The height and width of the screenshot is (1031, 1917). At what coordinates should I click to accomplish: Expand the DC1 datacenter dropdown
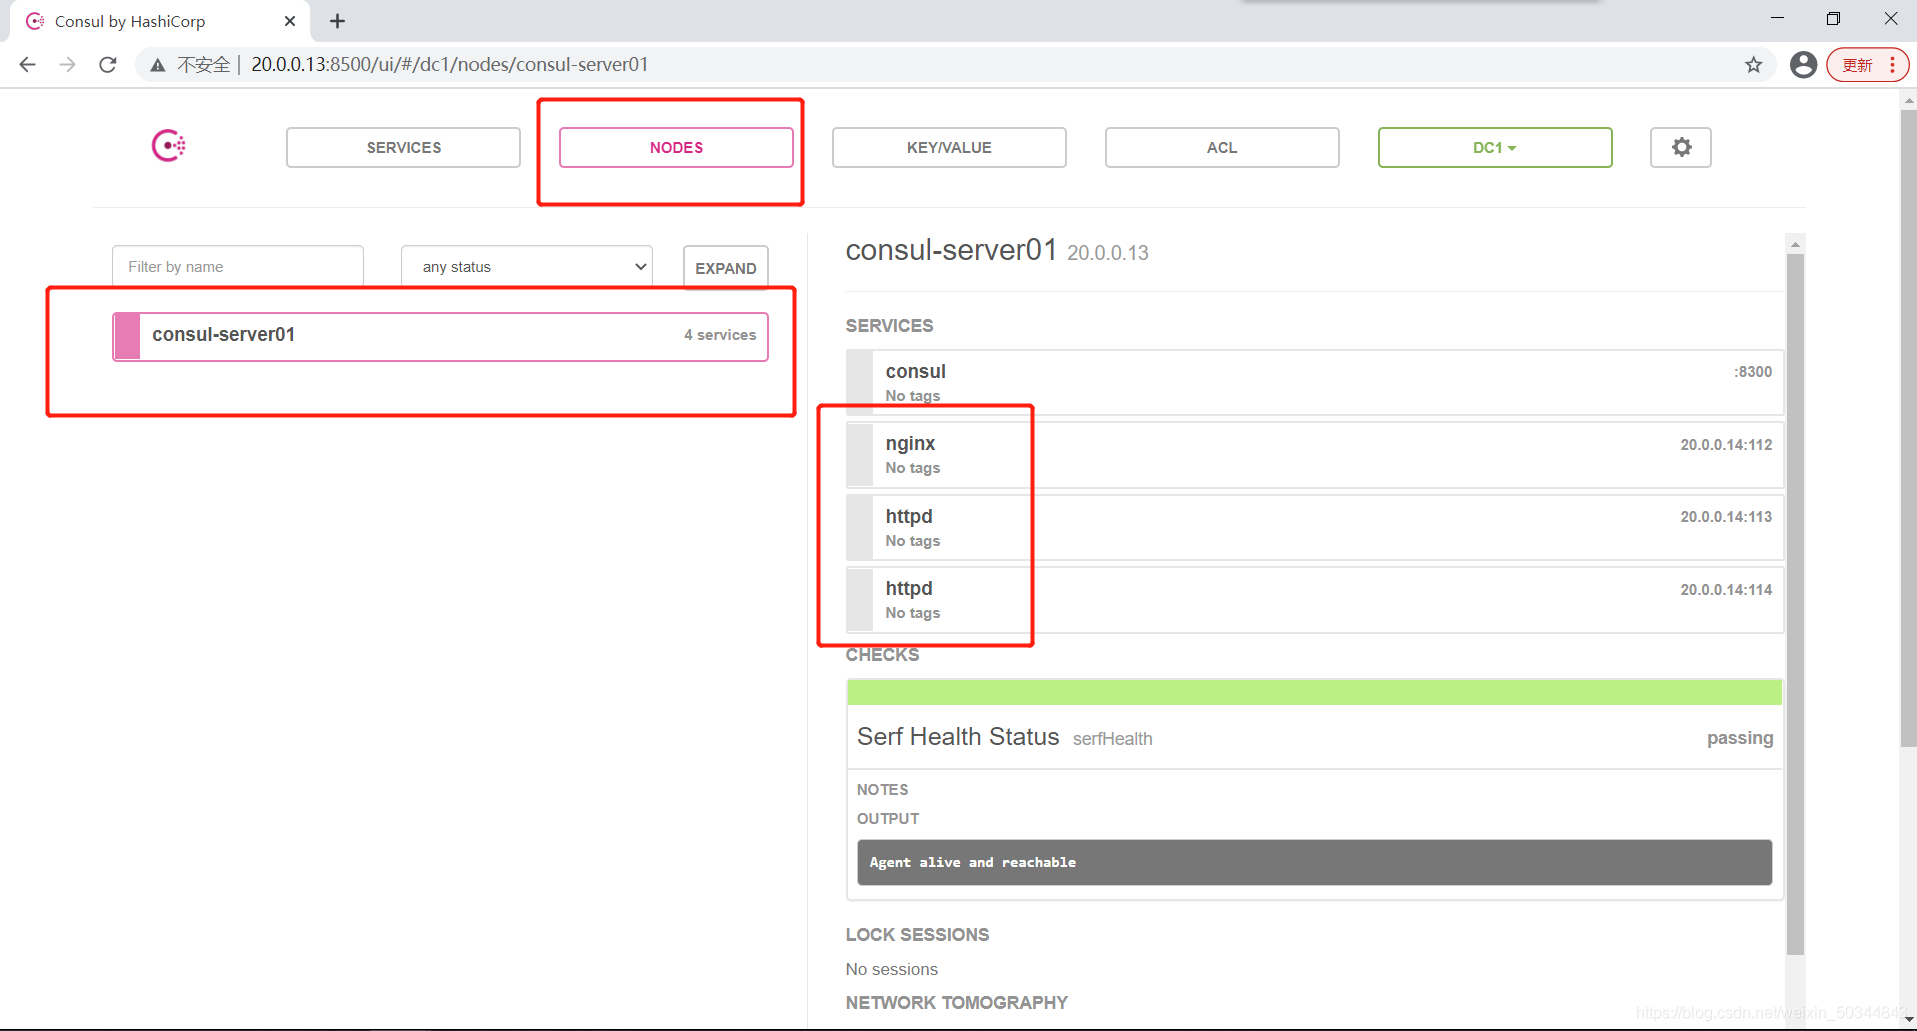coord(1495,147)
